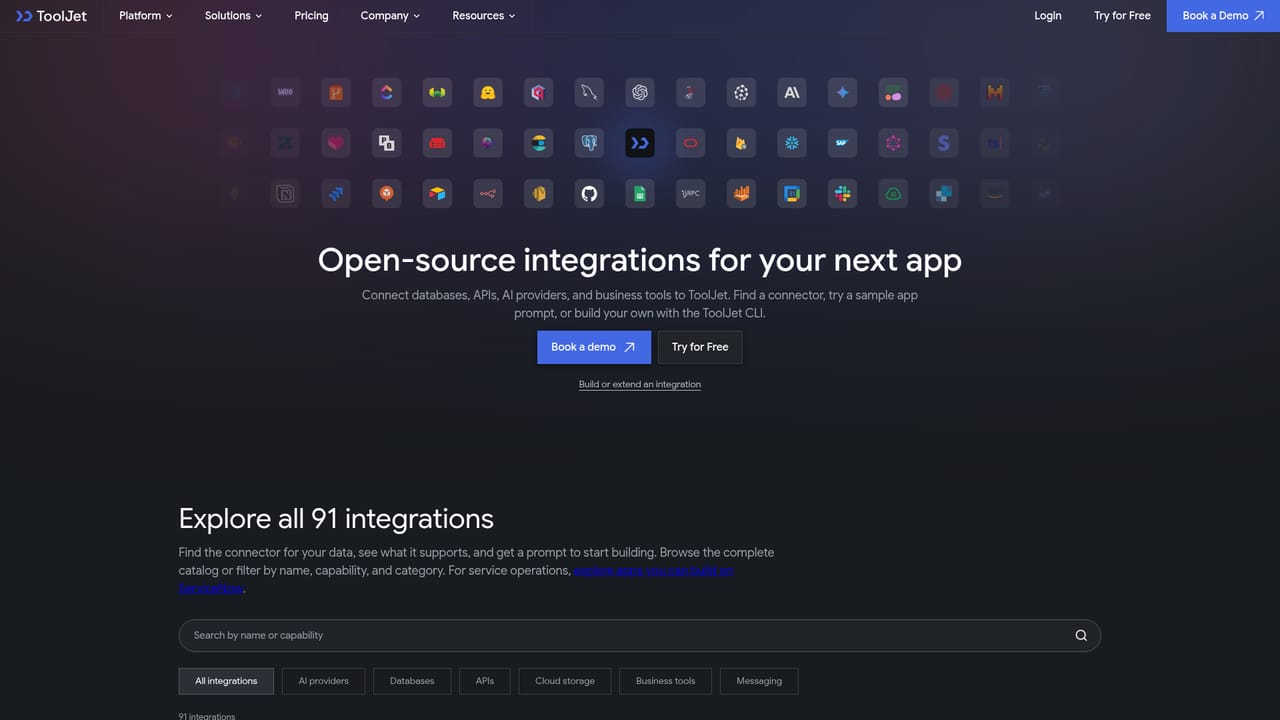Click the Anthropic logo icon
This screenshot has height=720, width=1280.
(x=792, y=93)
